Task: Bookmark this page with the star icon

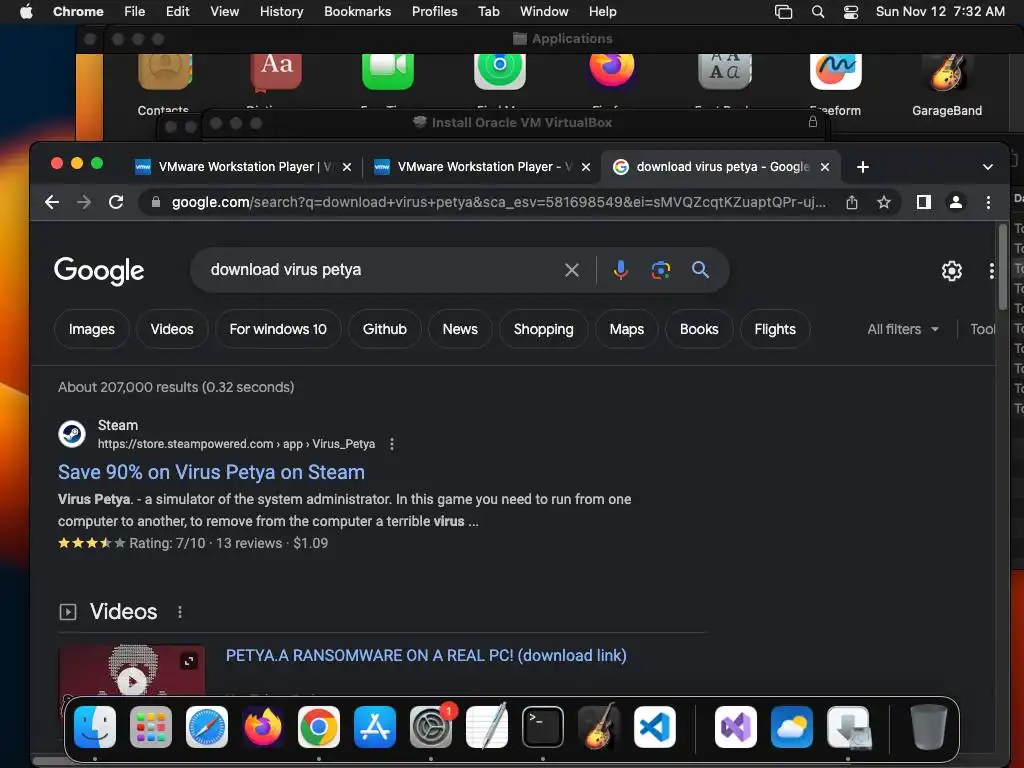Action: pyautogui.click(x=884, y=202)
